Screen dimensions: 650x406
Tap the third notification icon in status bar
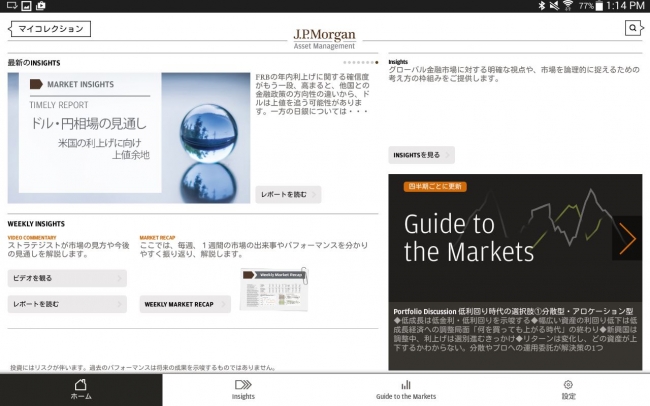click(x=41, y=6)
